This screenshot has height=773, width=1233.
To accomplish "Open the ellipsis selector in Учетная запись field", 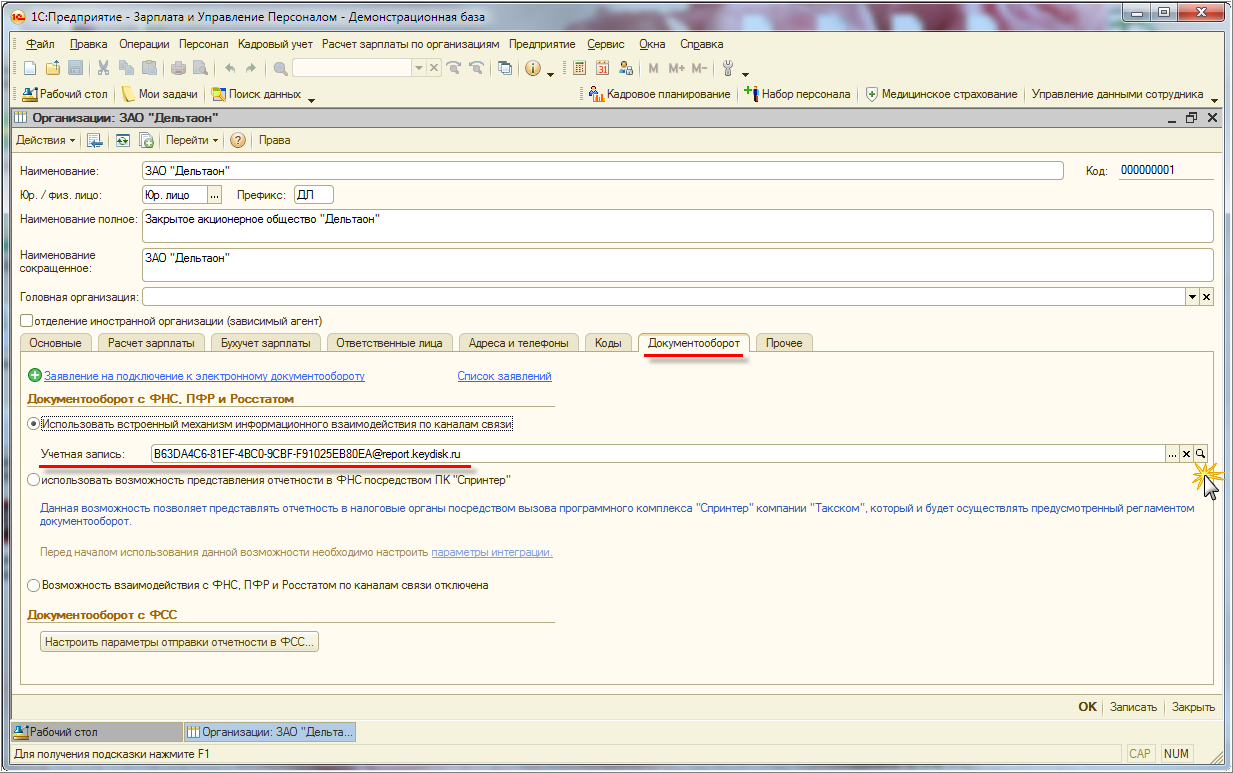I will point(1172,454).
